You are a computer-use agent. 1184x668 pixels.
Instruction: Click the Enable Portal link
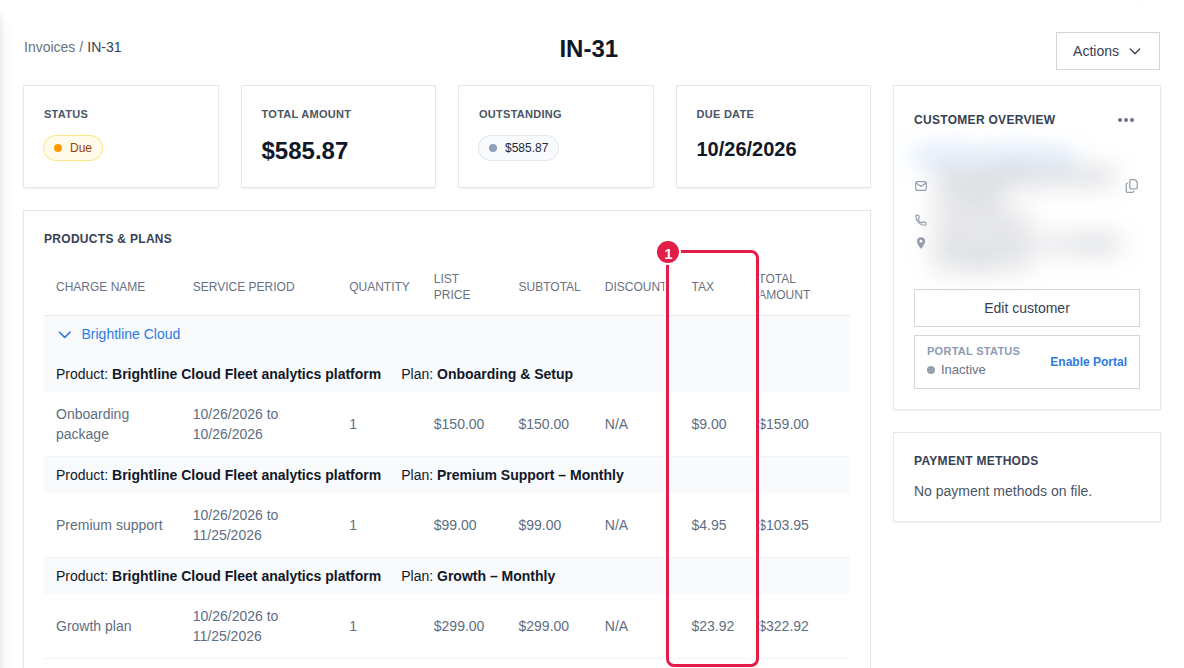pyautogui.click(x=1088, y=362)
